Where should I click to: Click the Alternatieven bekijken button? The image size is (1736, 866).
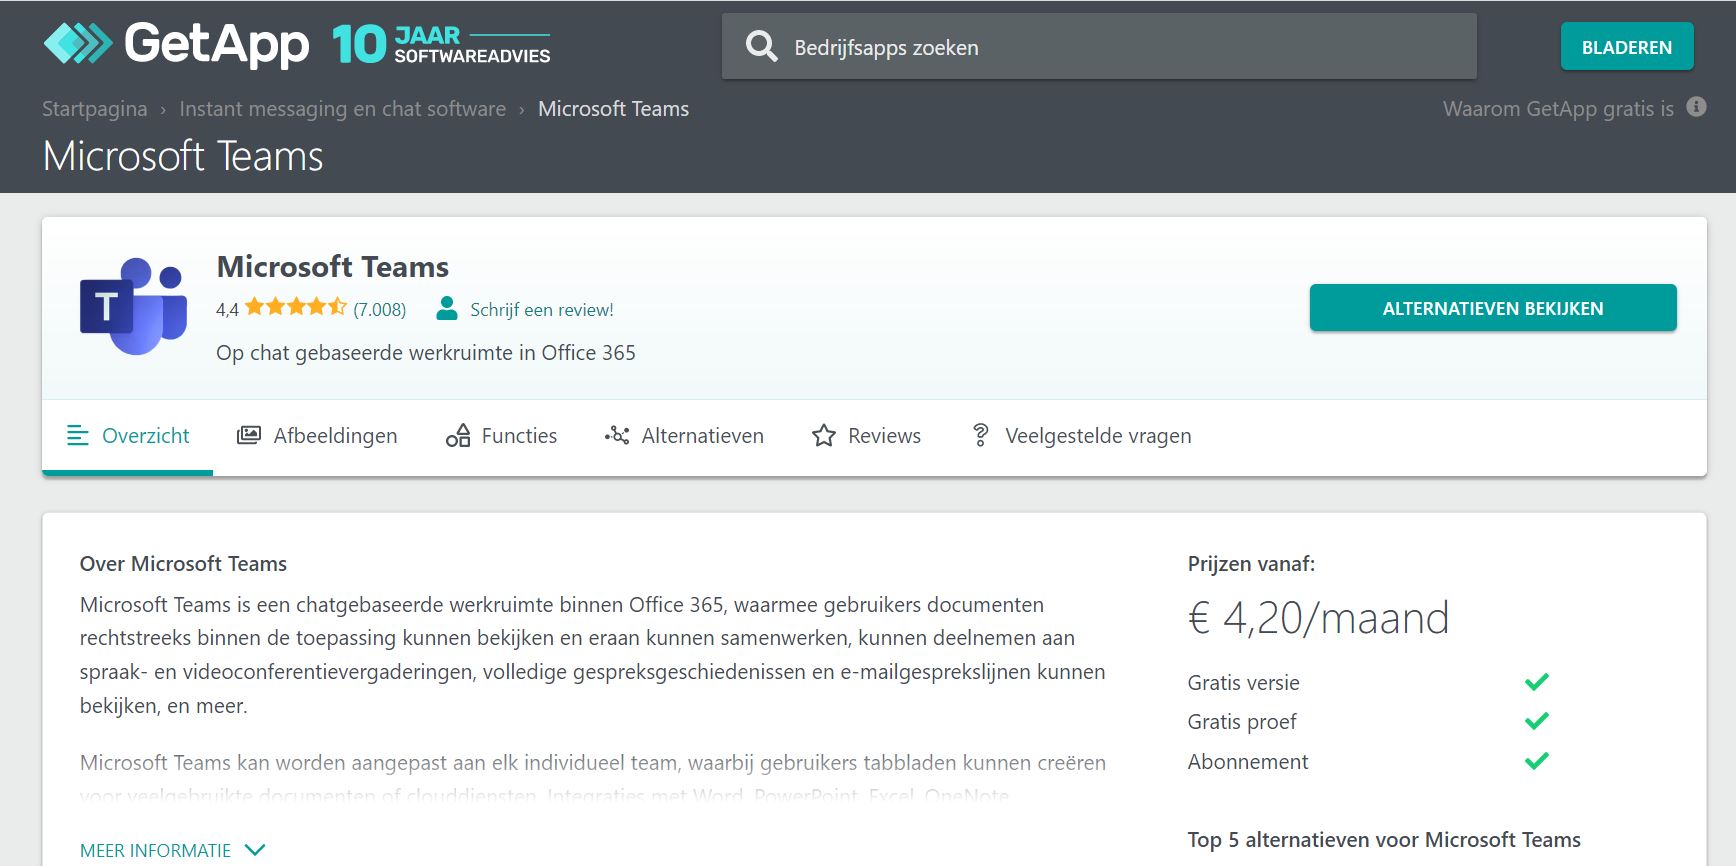tap(1493, 308)
